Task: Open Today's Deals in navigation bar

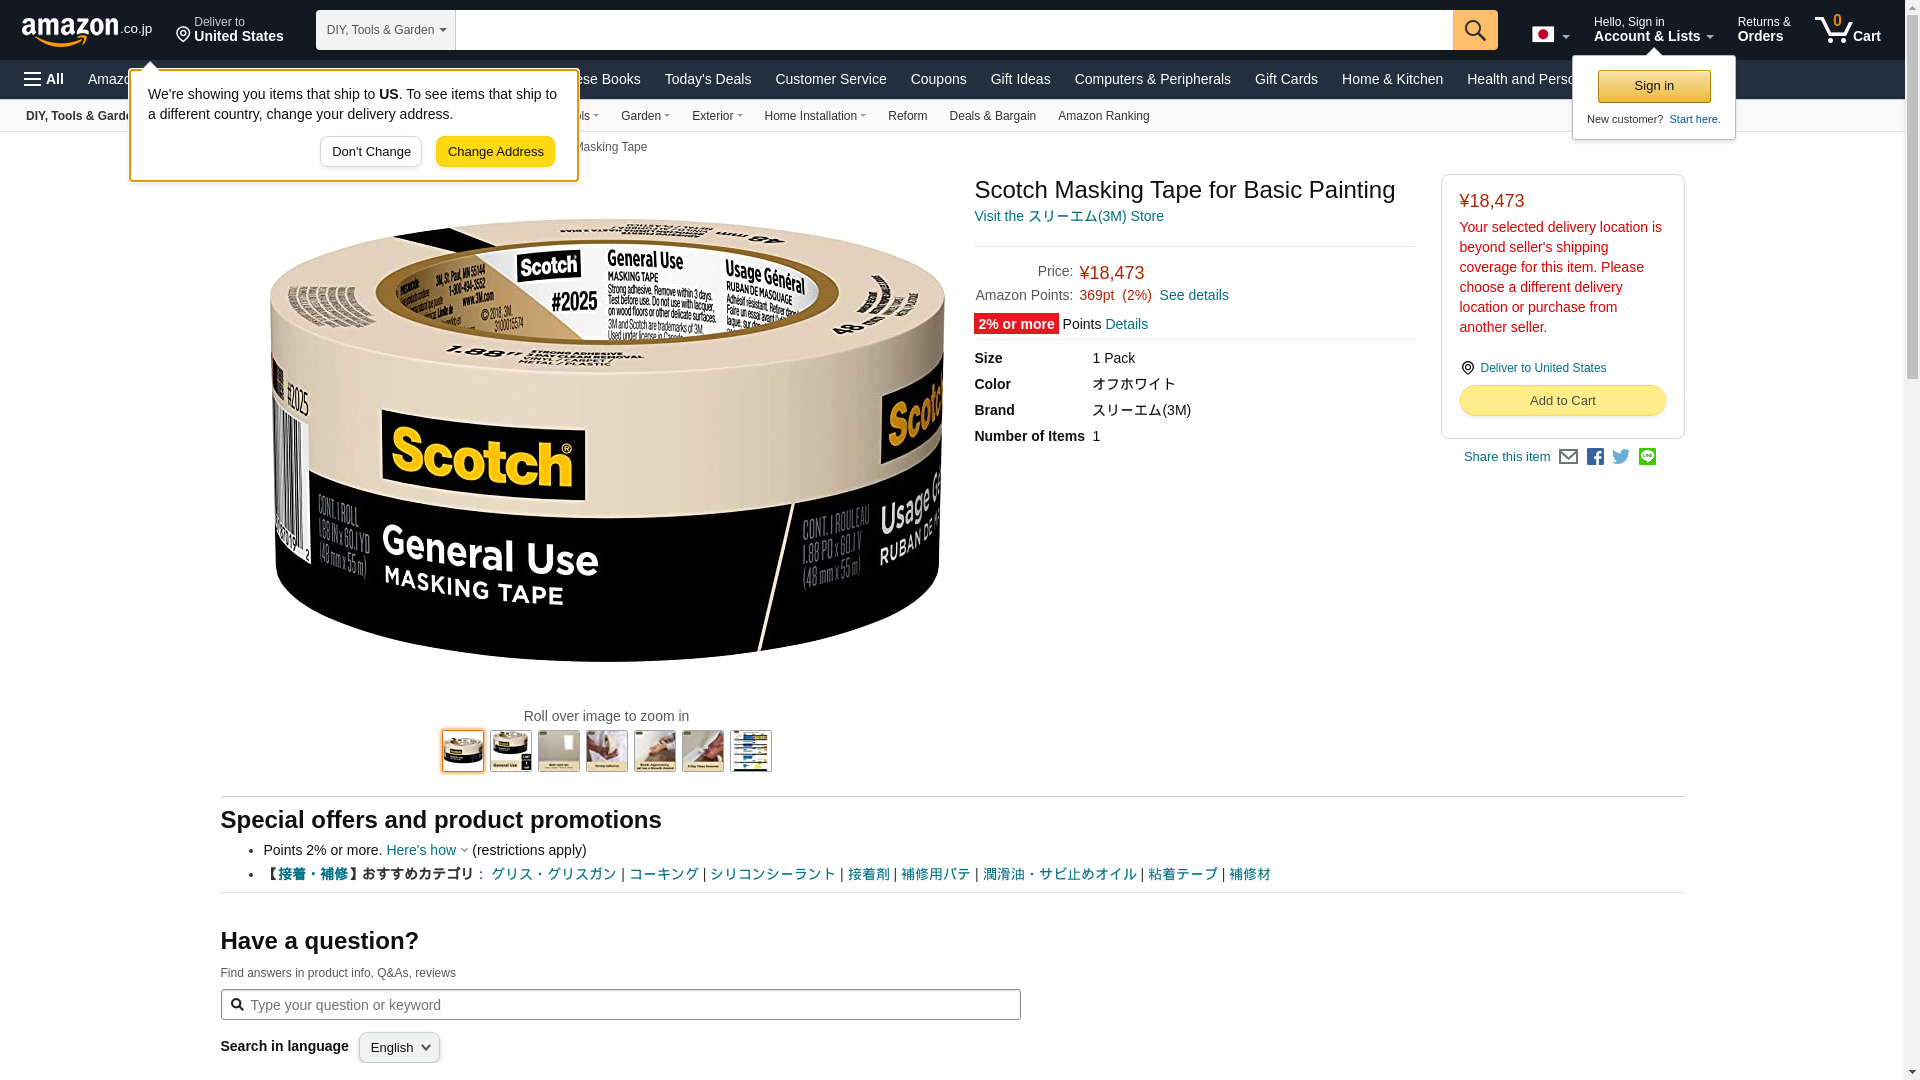Action: (707, 79)
